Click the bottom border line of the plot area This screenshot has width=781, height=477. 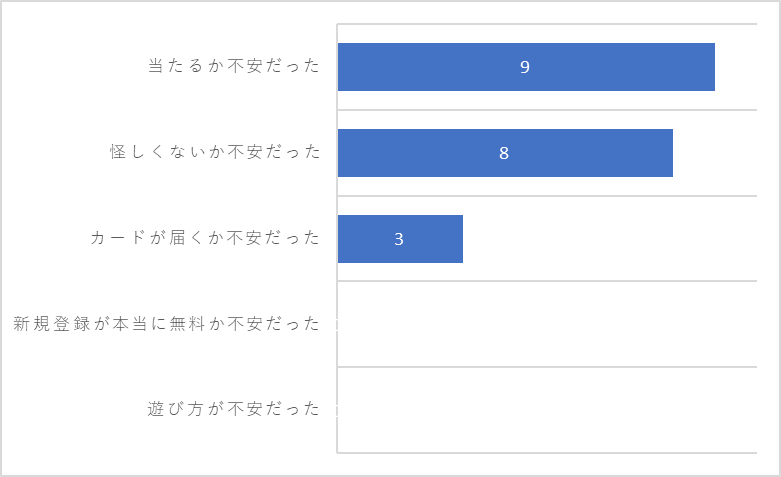coord(547,453)
